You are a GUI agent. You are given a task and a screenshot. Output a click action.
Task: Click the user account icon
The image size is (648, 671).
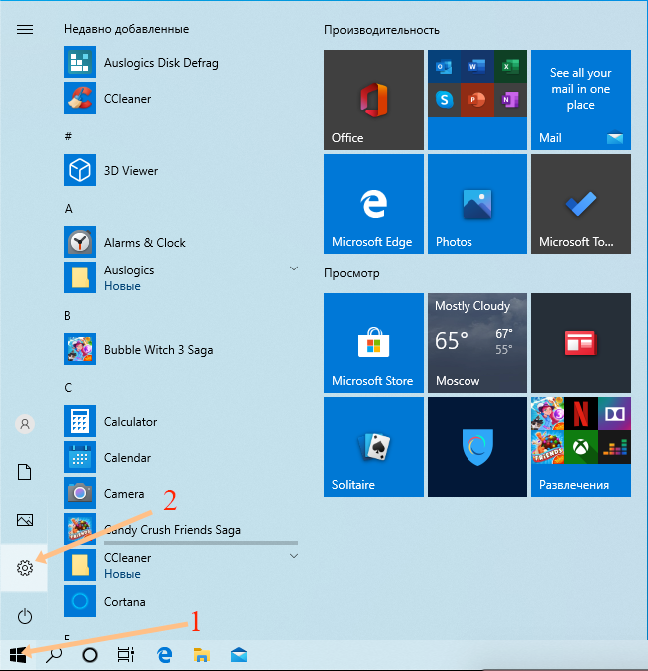point(25,424)
